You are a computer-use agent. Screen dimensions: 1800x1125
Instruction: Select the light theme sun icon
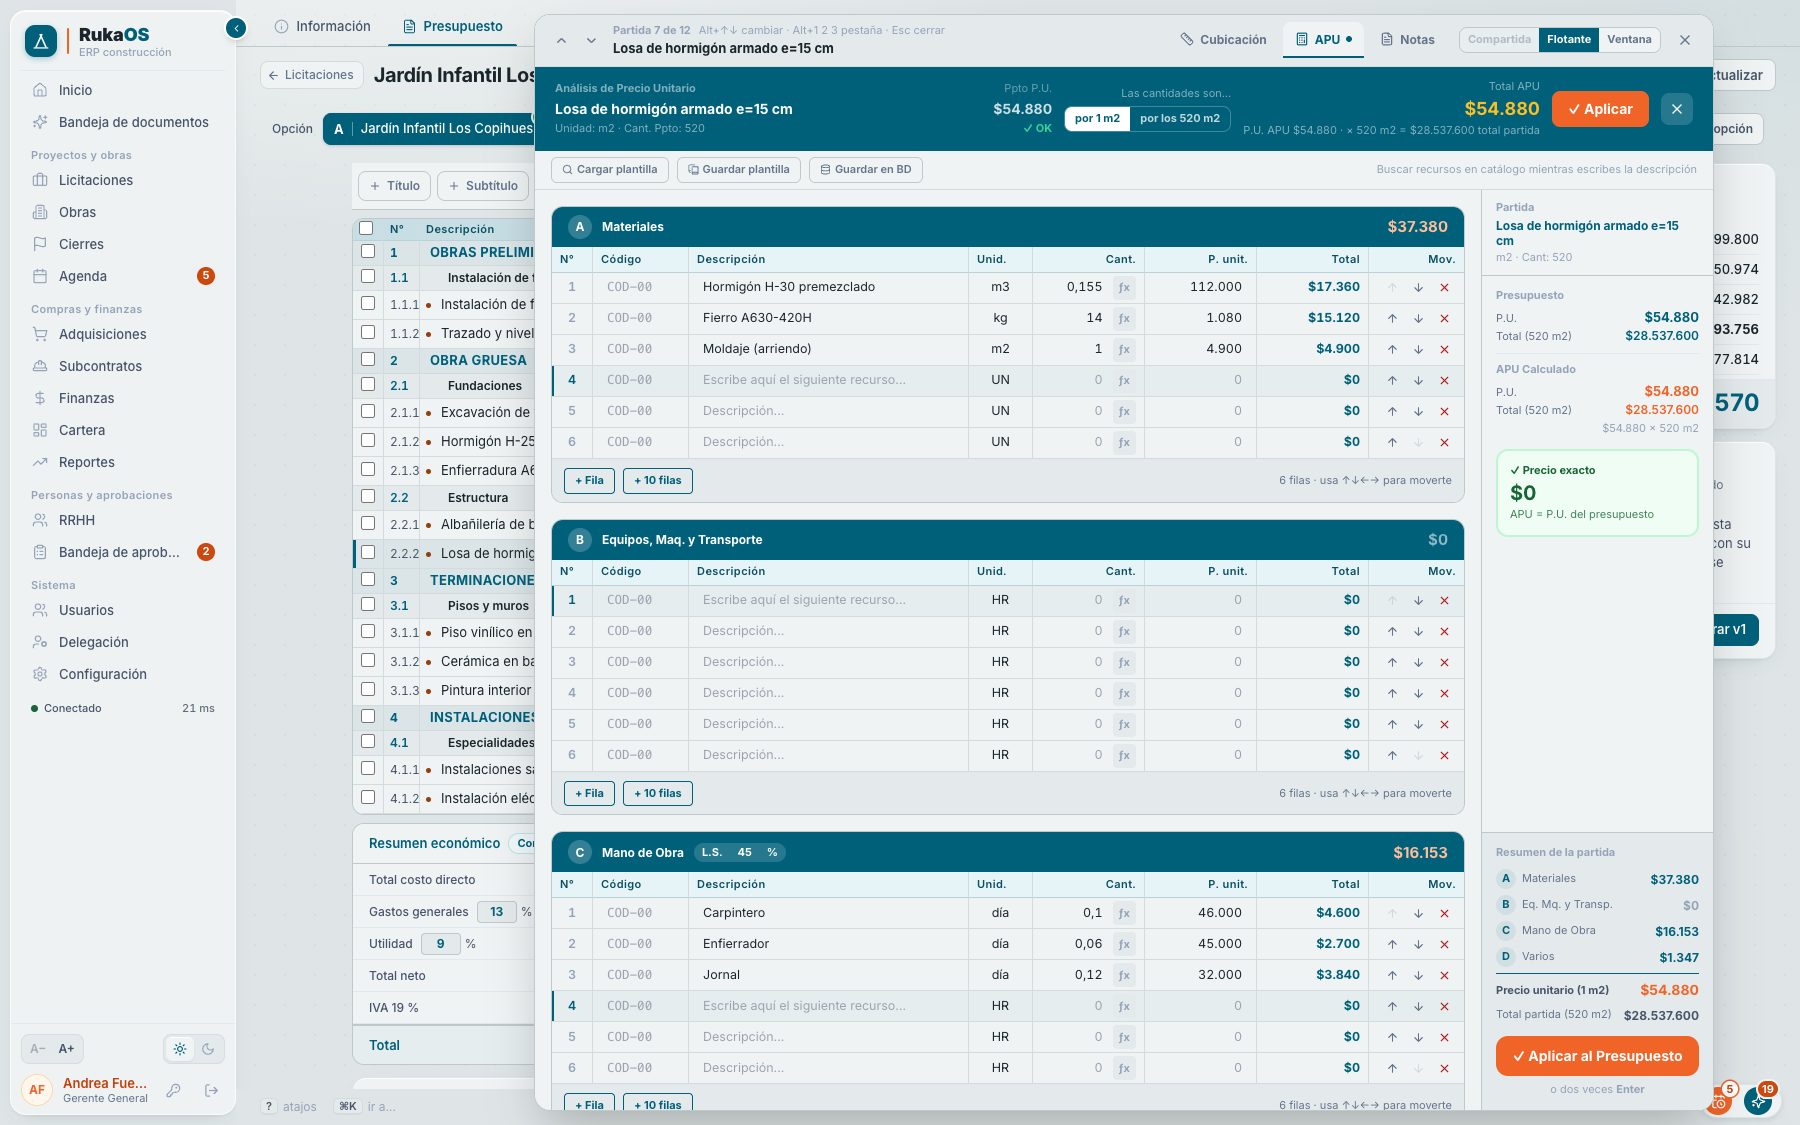180,1049
